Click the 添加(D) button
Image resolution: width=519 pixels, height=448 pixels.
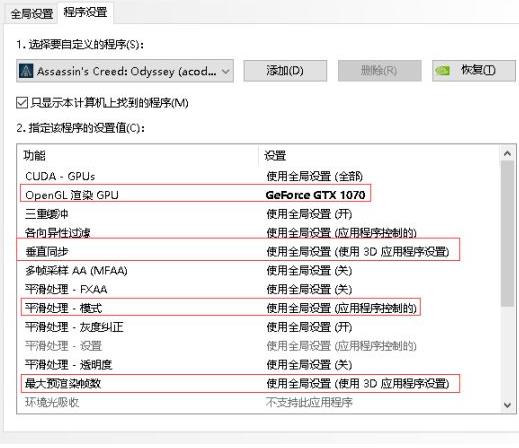(285, 71)
